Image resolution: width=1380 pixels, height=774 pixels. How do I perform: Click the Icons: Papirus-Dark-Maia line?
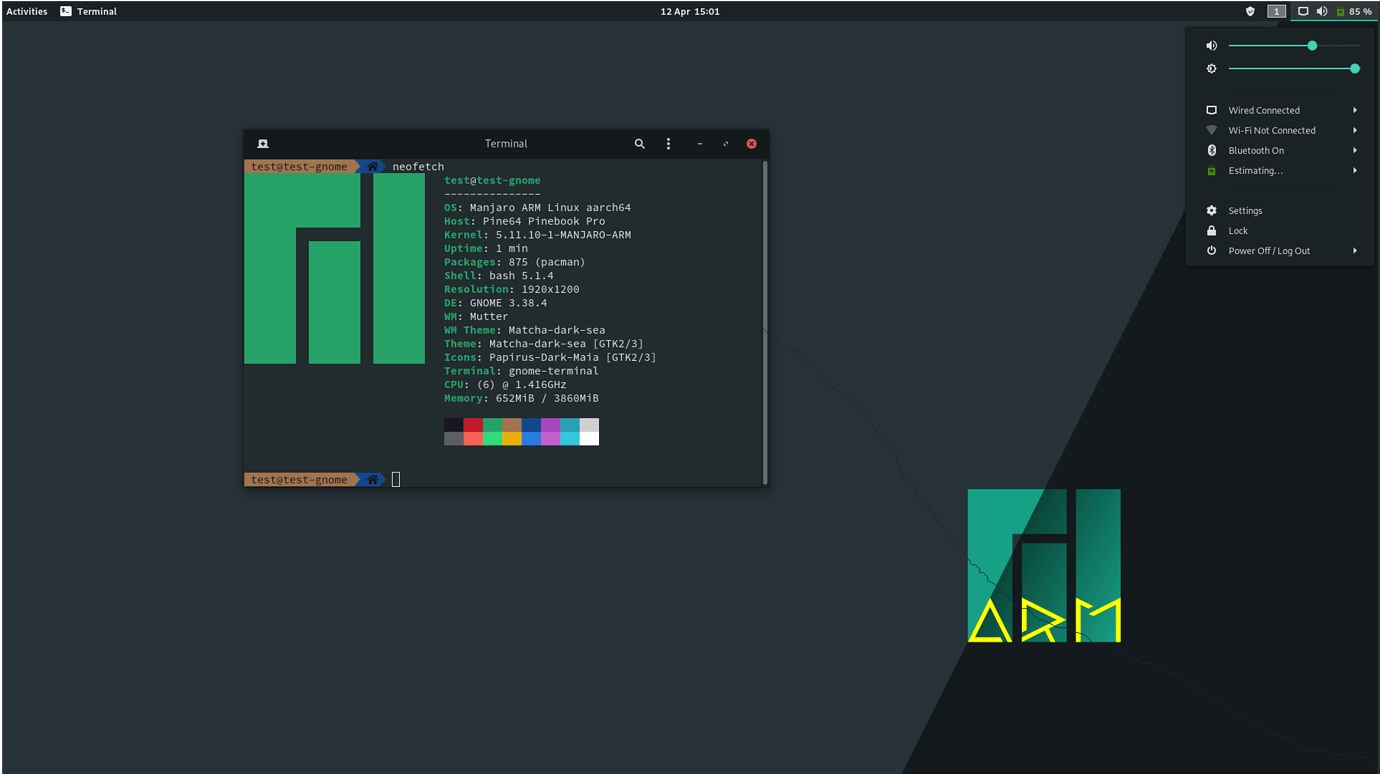tap(550, 357)
